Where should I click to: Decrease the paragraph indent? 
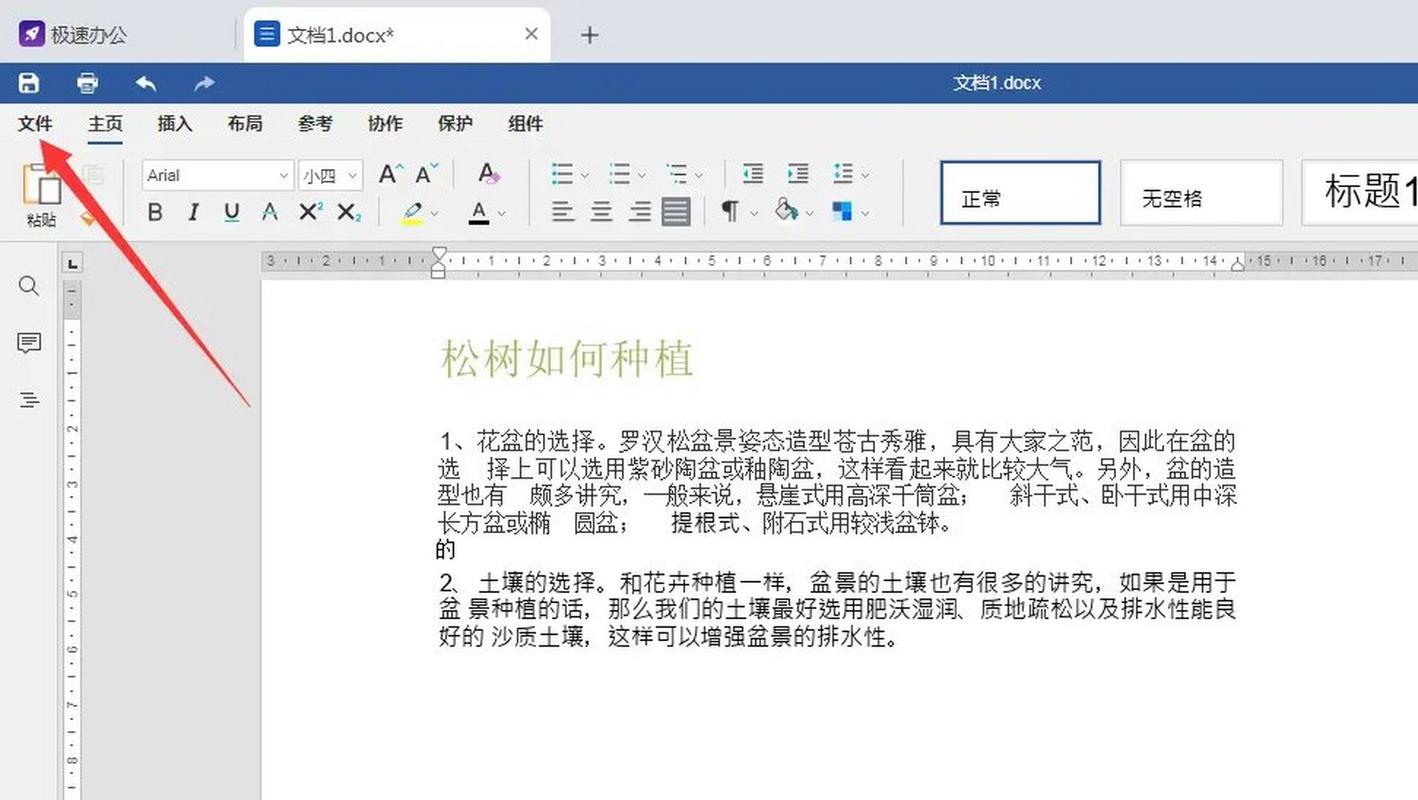[x=753, y=174]
